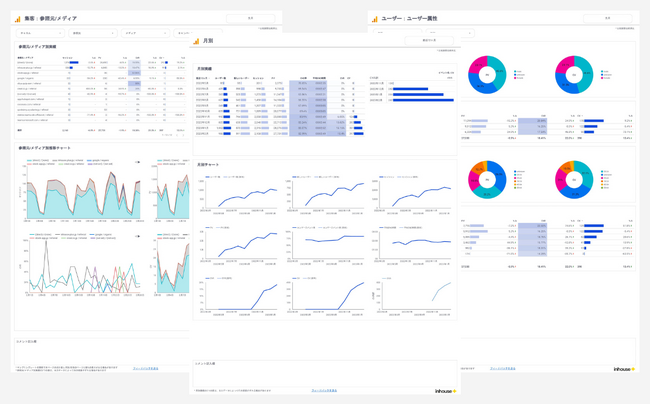
Task: Click the top-left pink and blue donut chart
Action: tap(487, 75)
